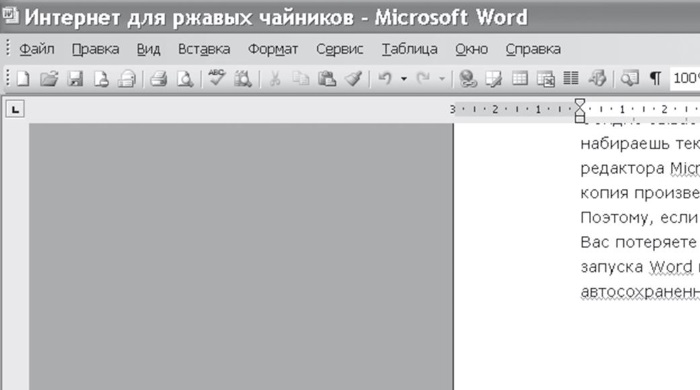Open the Правка menu

click(x=96, y=49)
